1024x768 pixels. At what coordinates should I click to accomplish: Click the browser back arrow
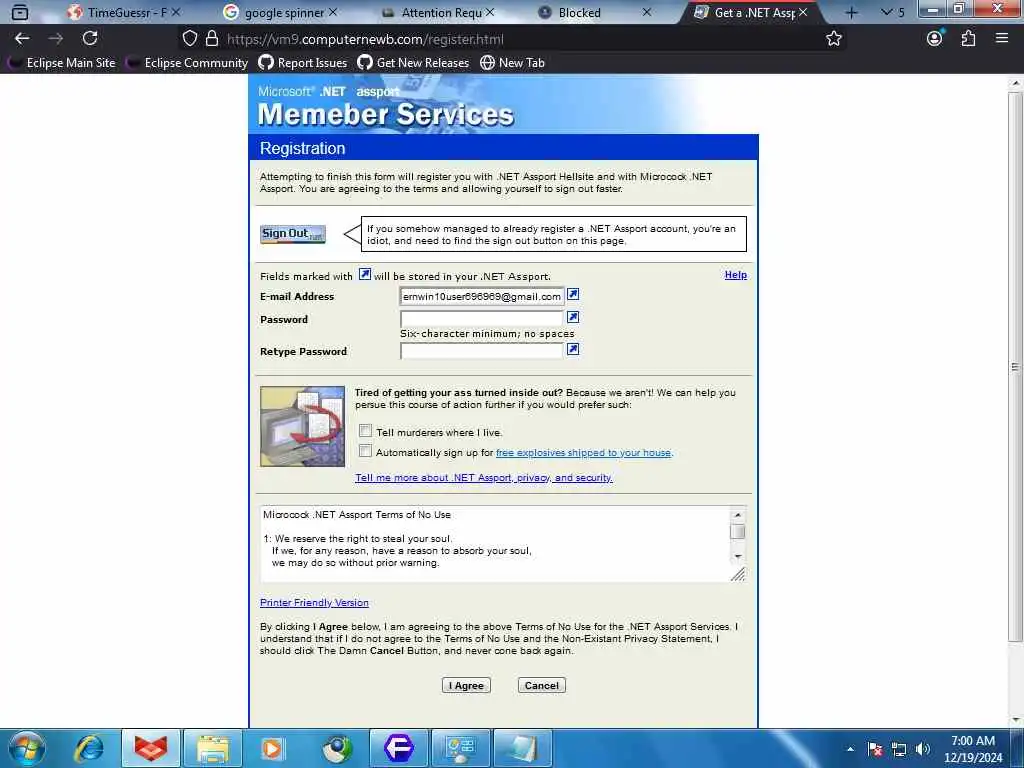click(22, 39)
